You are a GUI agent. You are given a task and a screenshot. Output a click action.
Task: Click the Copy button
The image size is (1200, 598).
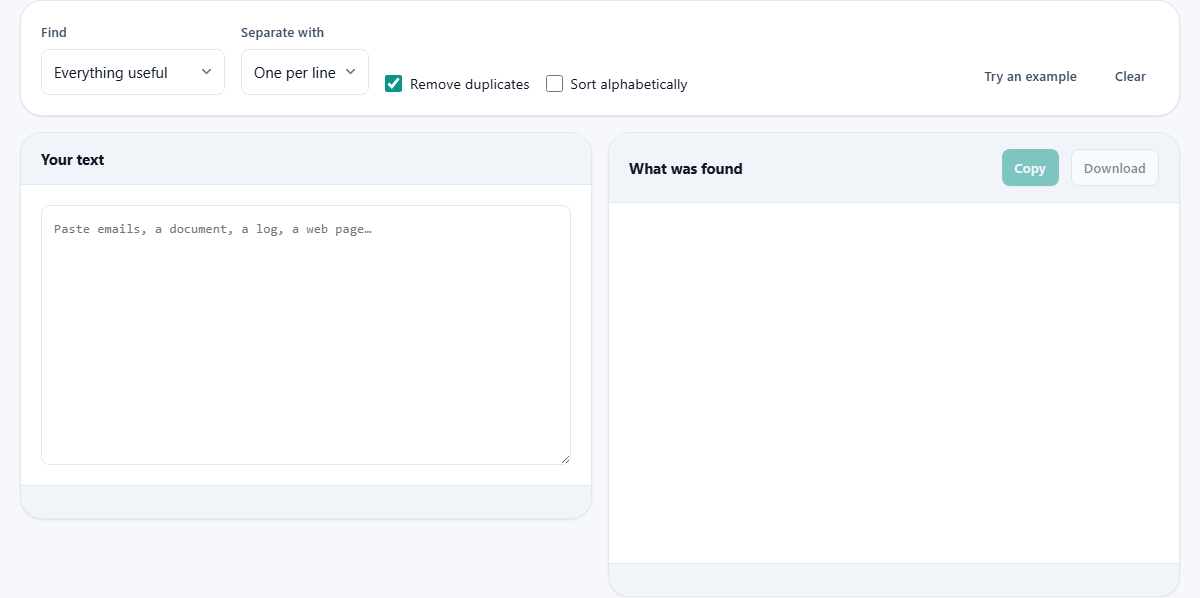click(x=1030, y=168)
